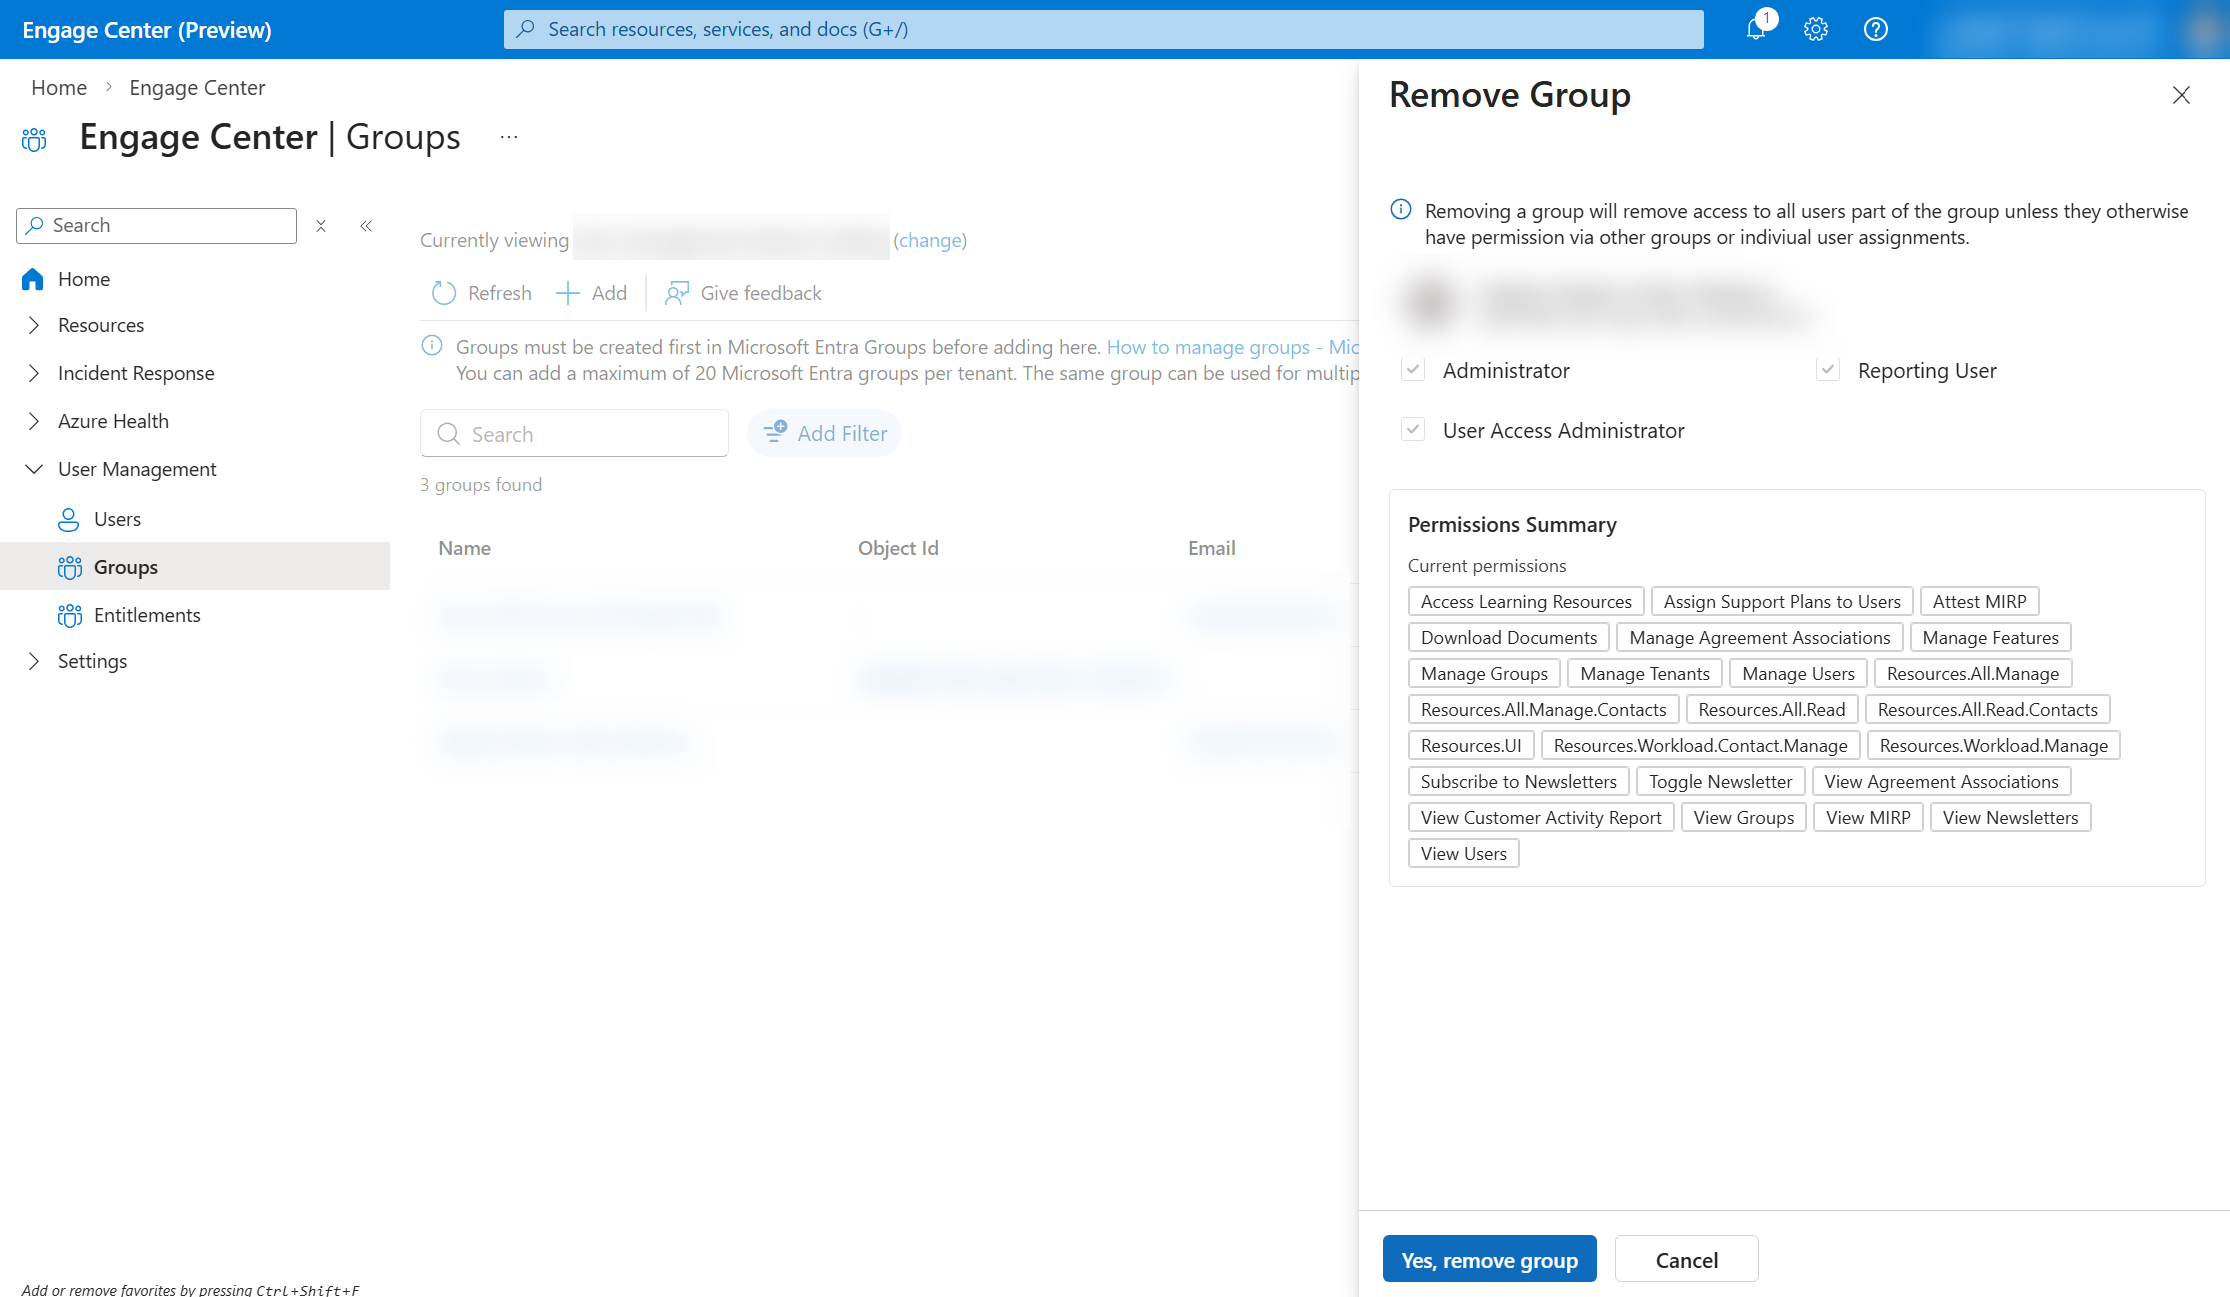Viewport: 2230px width, 1297px height.
Task: Click the View MIRP permission tag
Action: coord(1868,817)
